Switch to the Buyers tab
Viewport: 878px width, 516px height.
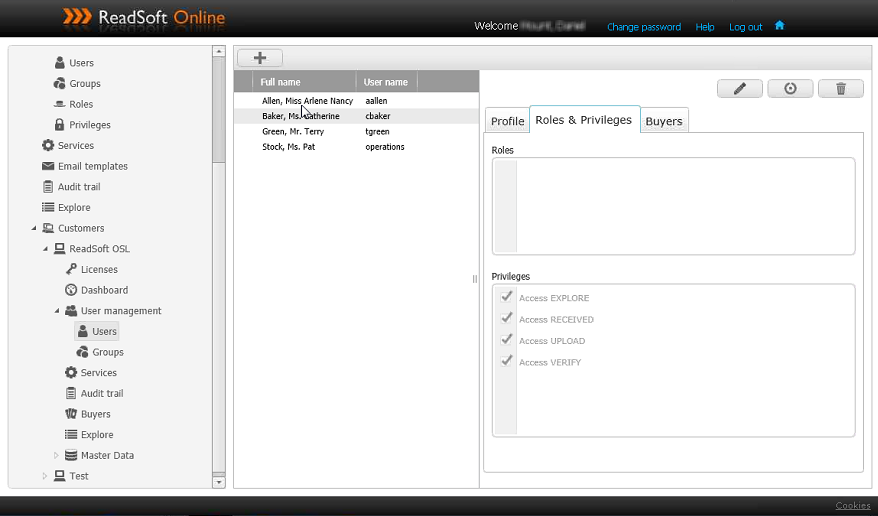point(664,121)
